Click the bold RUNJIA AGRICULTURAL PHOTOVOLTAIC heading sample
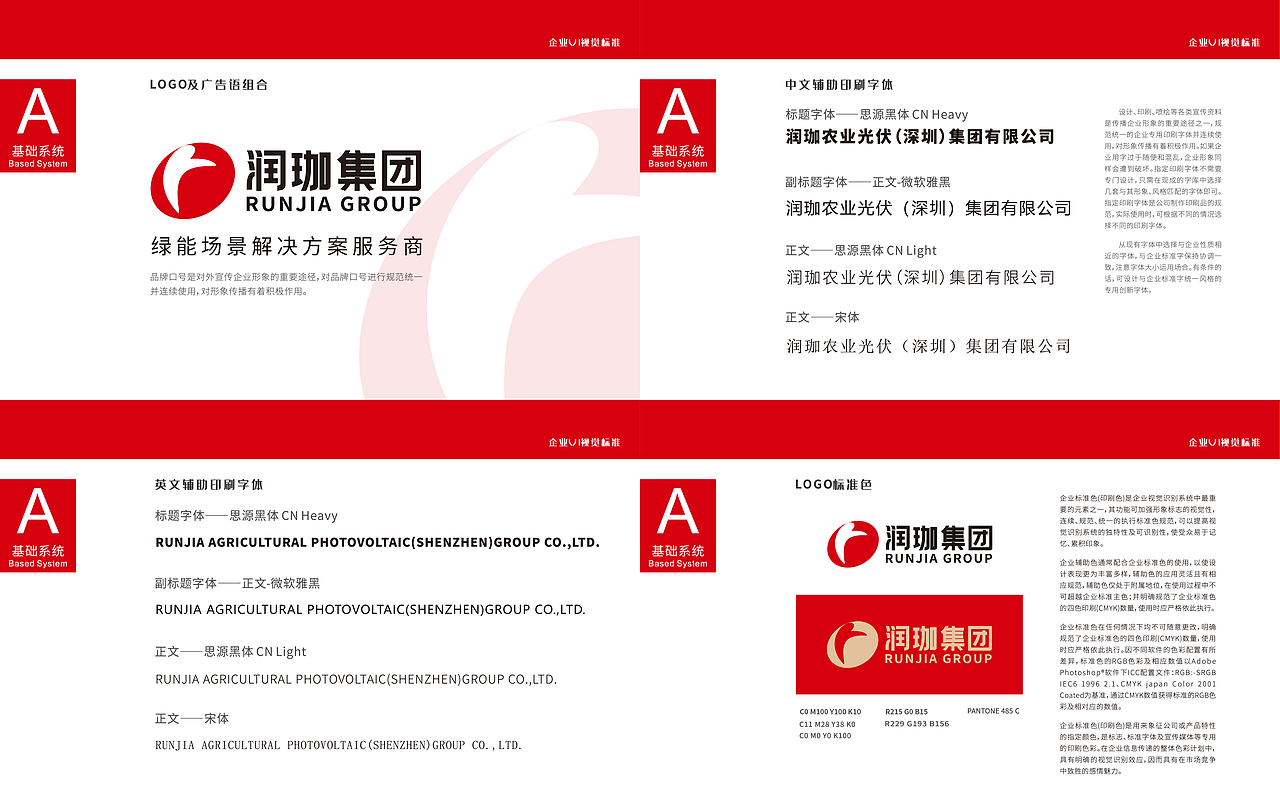The height and width of the screenshot is (800, 1280). [377, 543]
